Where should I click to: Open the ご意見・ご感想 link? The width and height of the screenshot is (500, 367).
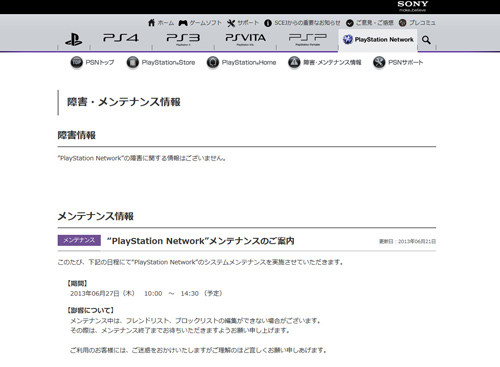click(x=375, y=23)
